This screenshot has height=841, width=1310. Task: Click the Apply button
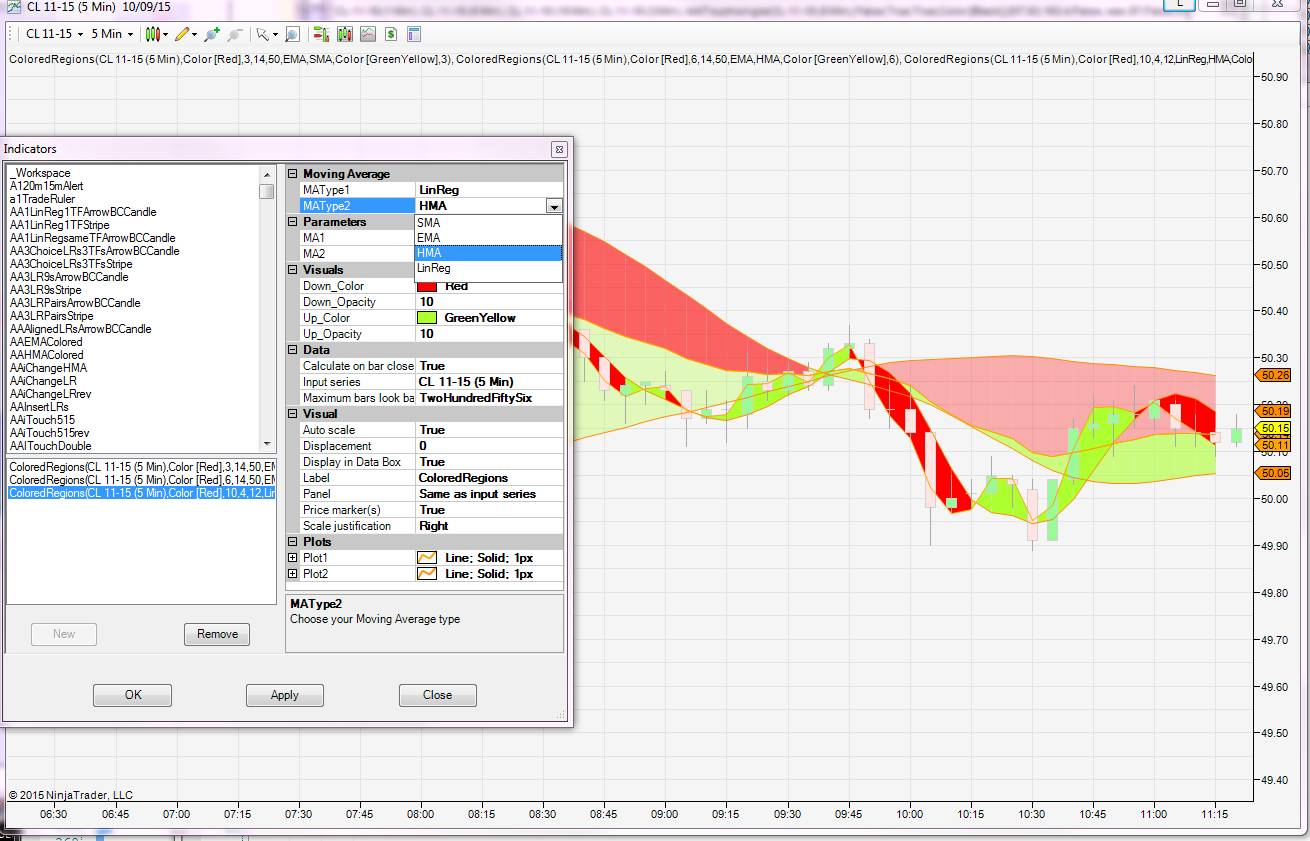click(285, 695)
